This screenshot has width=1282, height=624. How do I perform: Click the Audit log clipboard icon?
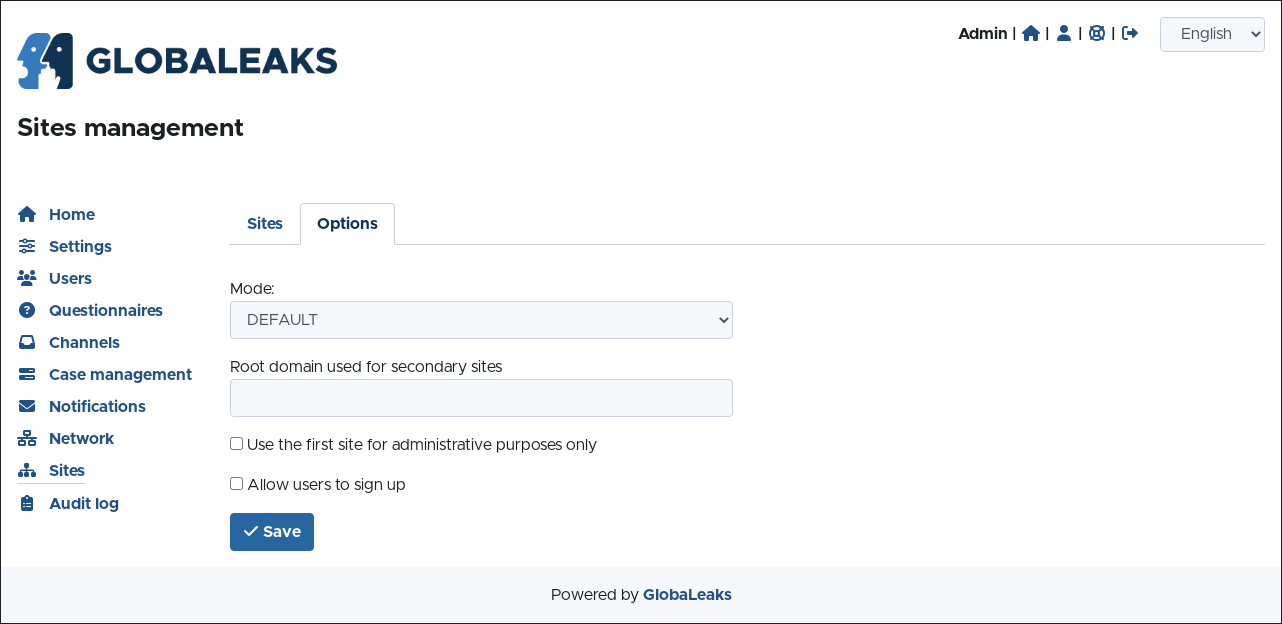pyautogui.click(x=27, y=503)
